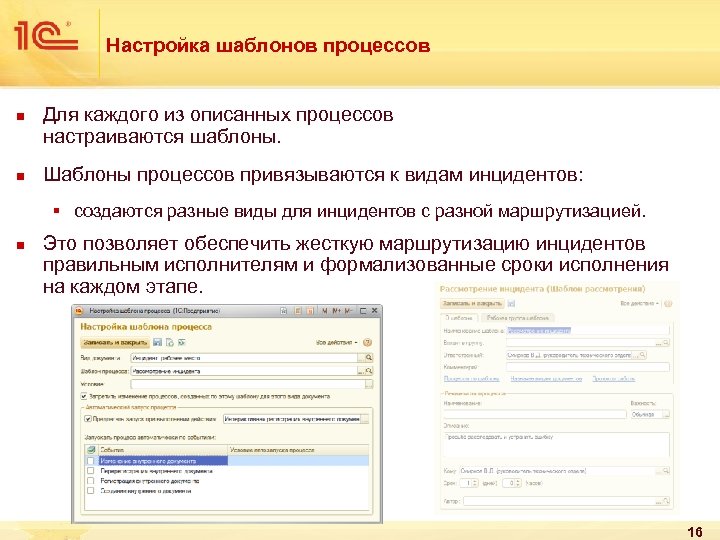Click the 'Наименование' input in the process section

pyautogui.click(x=534, y=414)
